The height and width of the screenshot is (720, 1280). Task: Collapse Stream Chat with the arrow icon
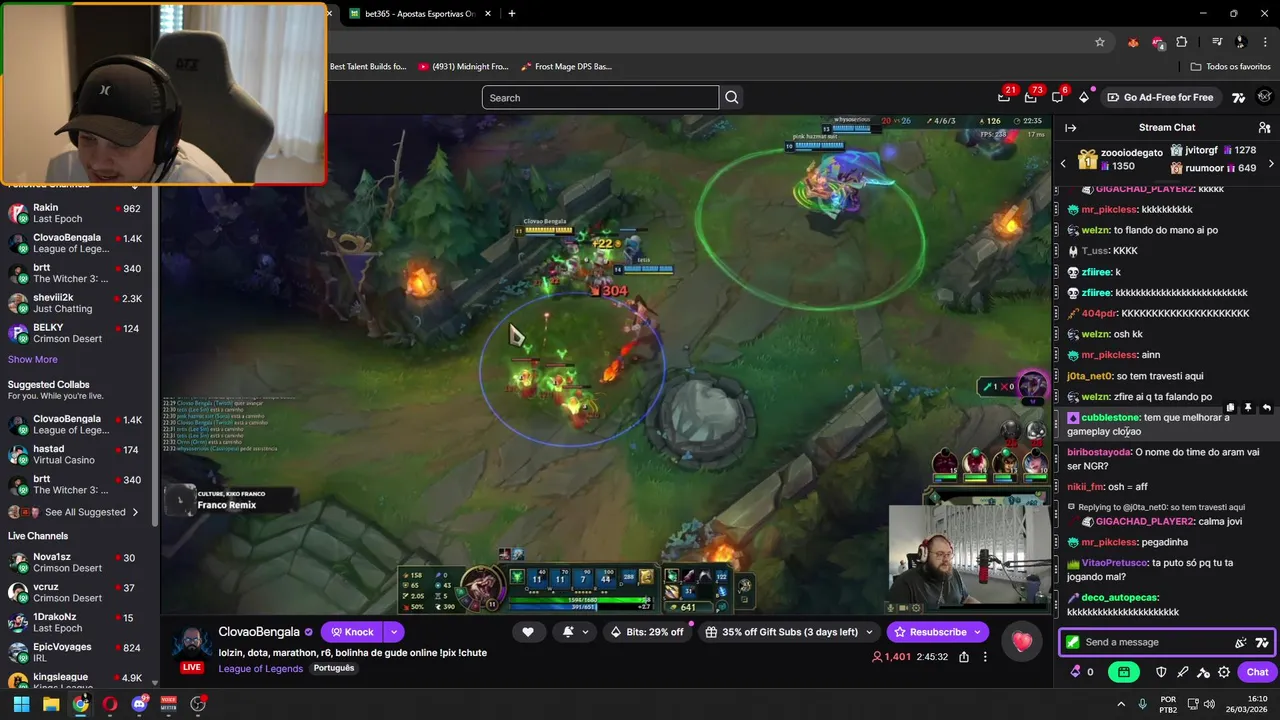(1070, 128)
